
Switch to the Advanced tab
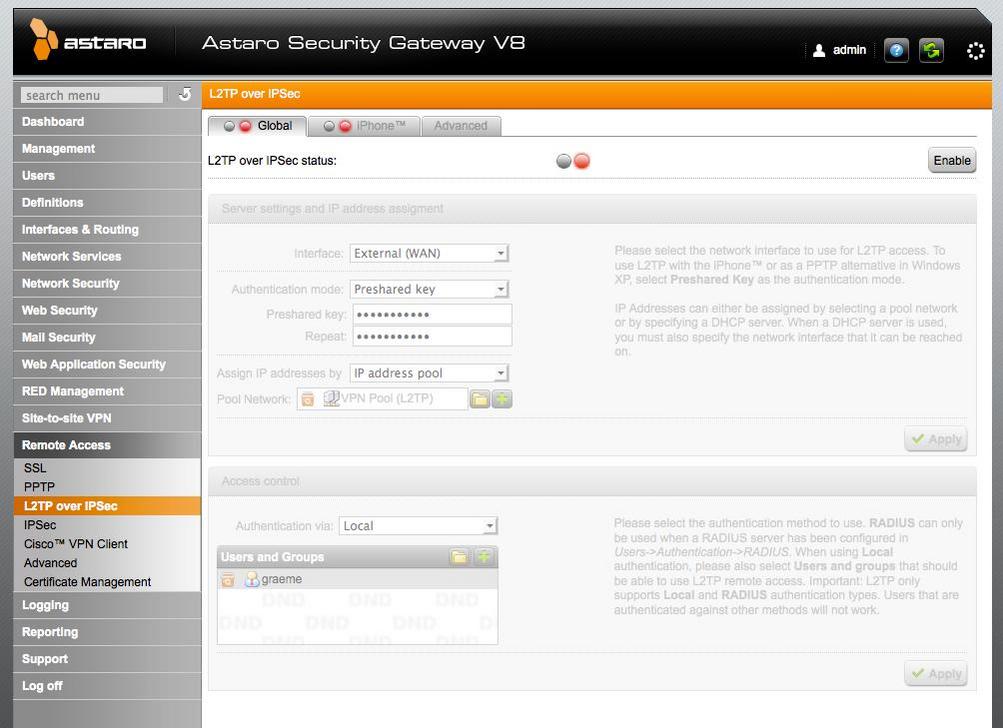pos(461,126)
